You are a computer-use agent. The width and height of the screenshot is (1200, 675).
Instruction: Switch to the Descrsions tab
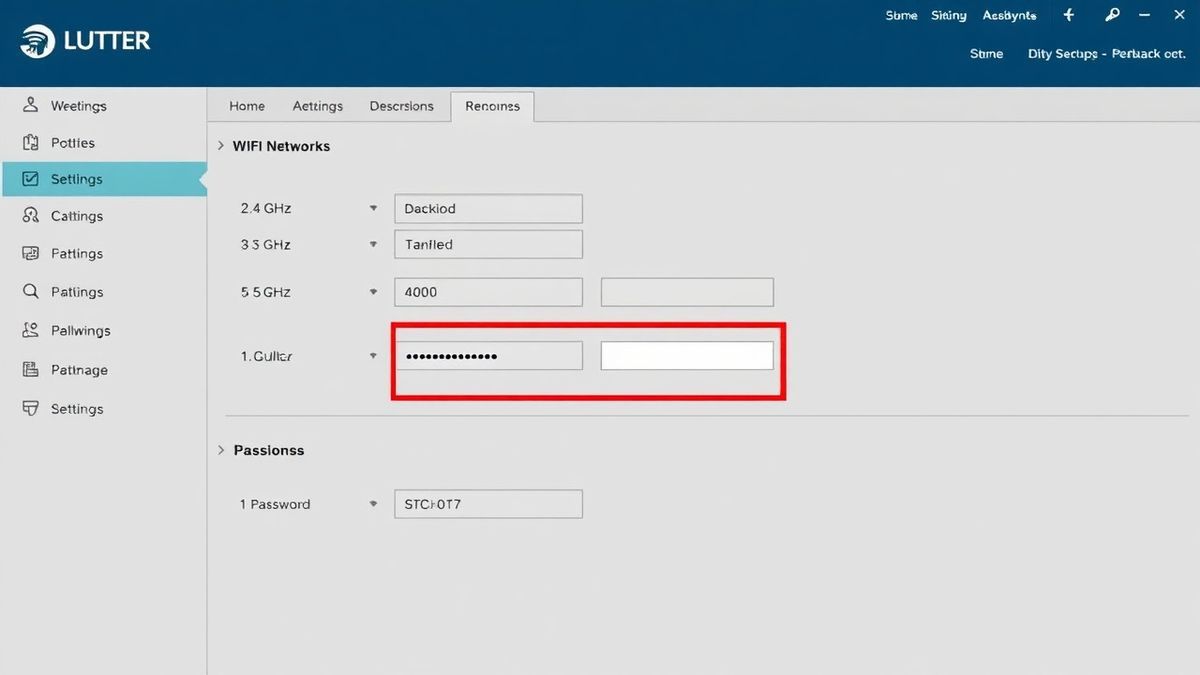pos(402,106)
